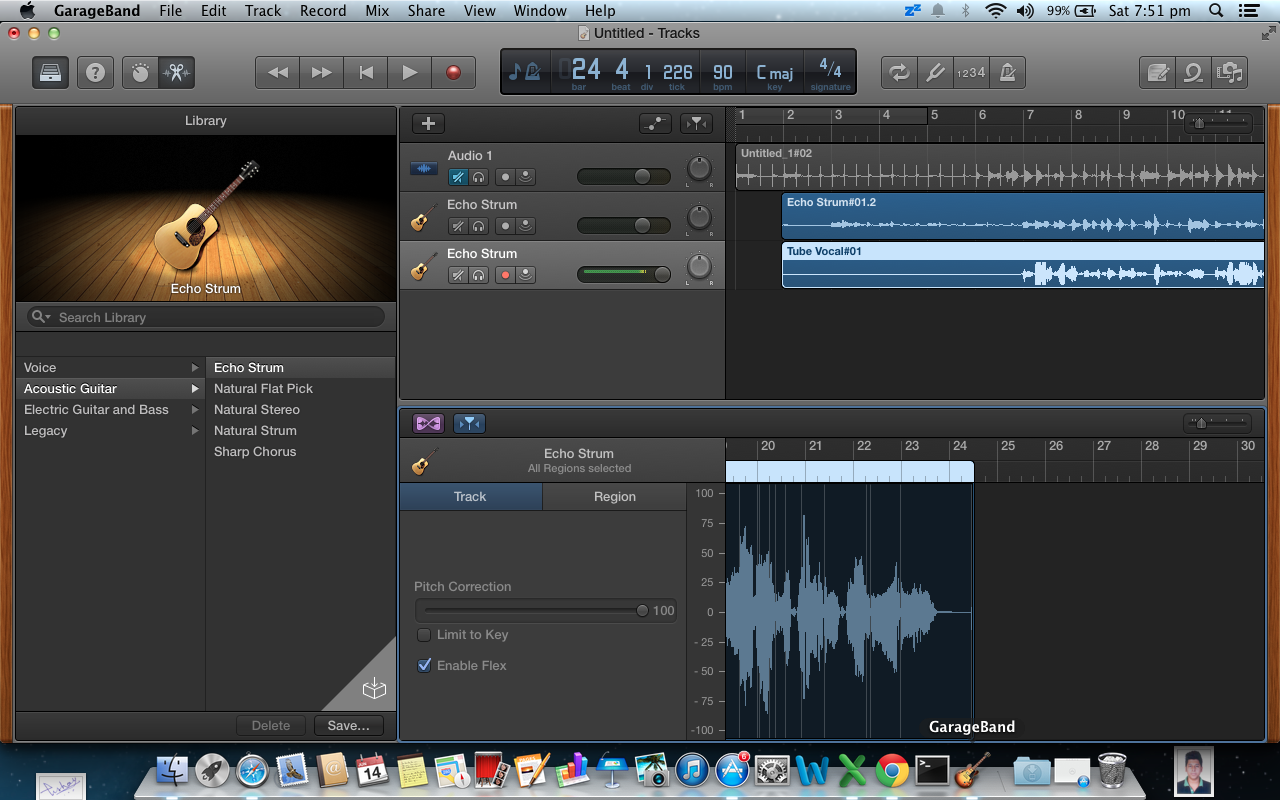
Task: Click the 90 bpm tempo display
Action: point(723,73)
